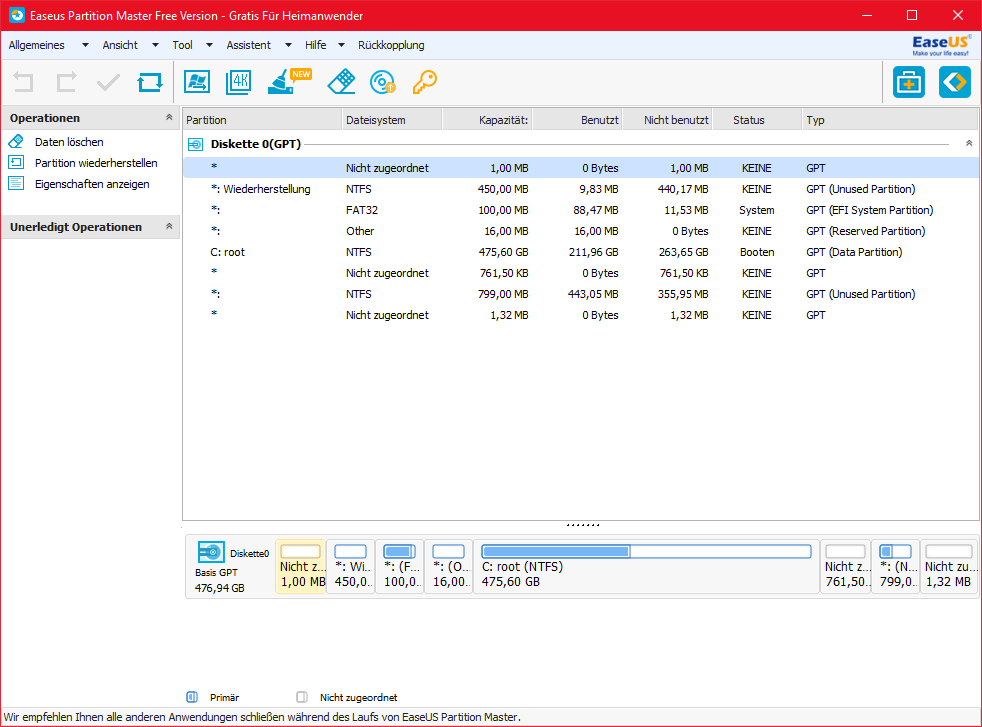The height and width of the screenshot is (727, 982).
Task: Click the Eigenschaften anzeigen link
Action: pyautogui.click(x=92, y=184)
